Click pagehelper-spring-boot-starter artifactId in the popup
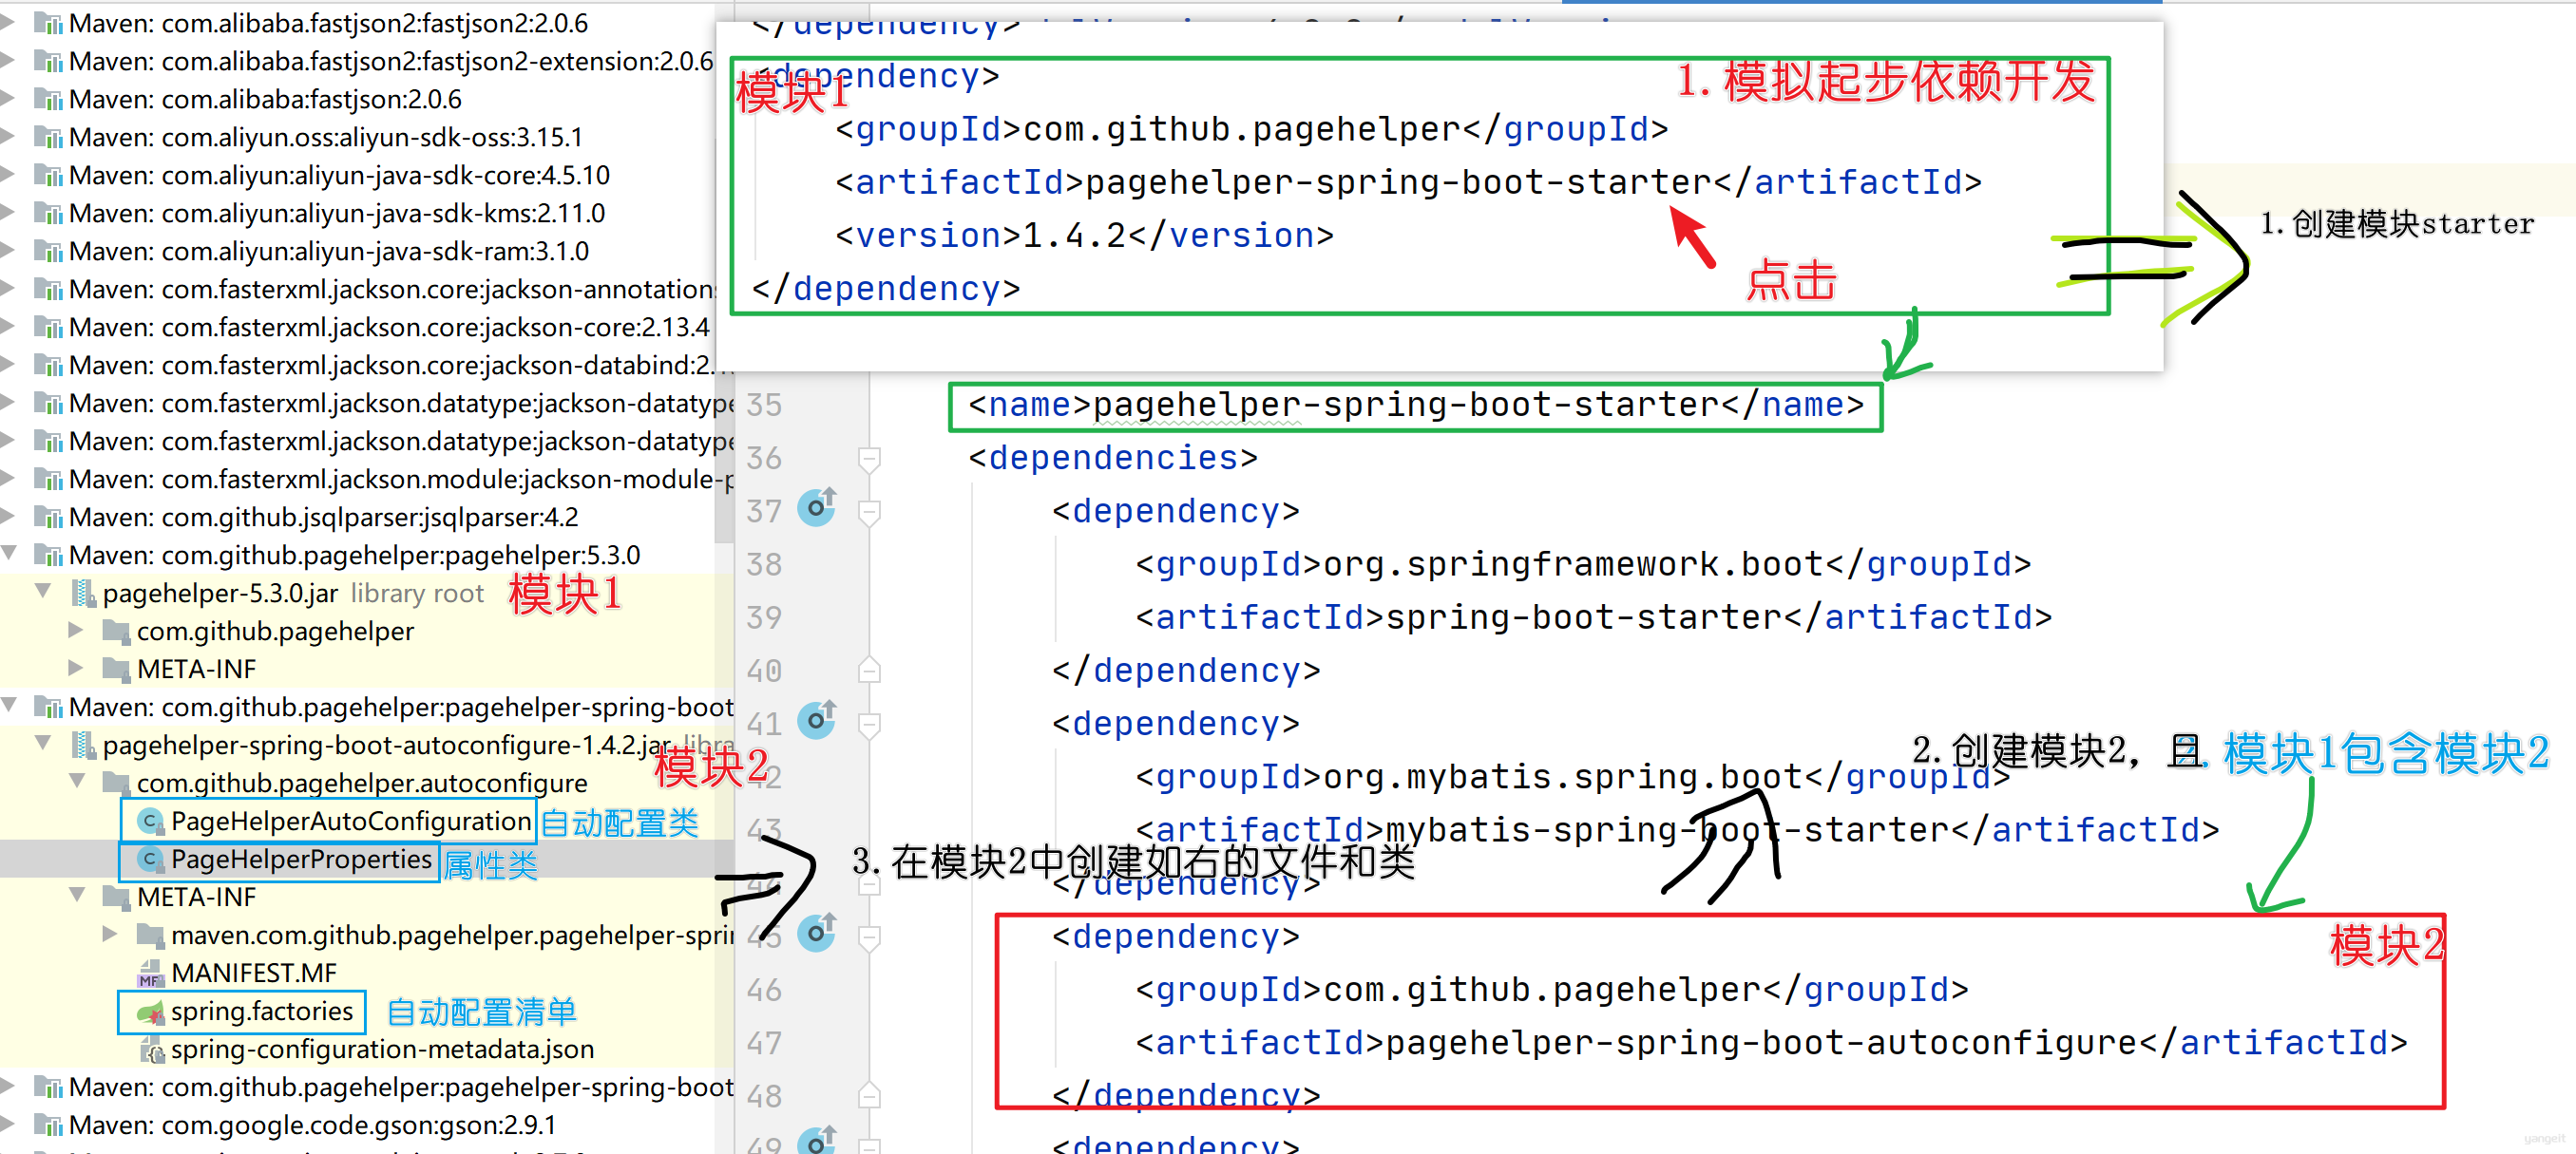The width and height of the screenshot is (2576, 1154). pyautogui.click(x=1399, y=183)
